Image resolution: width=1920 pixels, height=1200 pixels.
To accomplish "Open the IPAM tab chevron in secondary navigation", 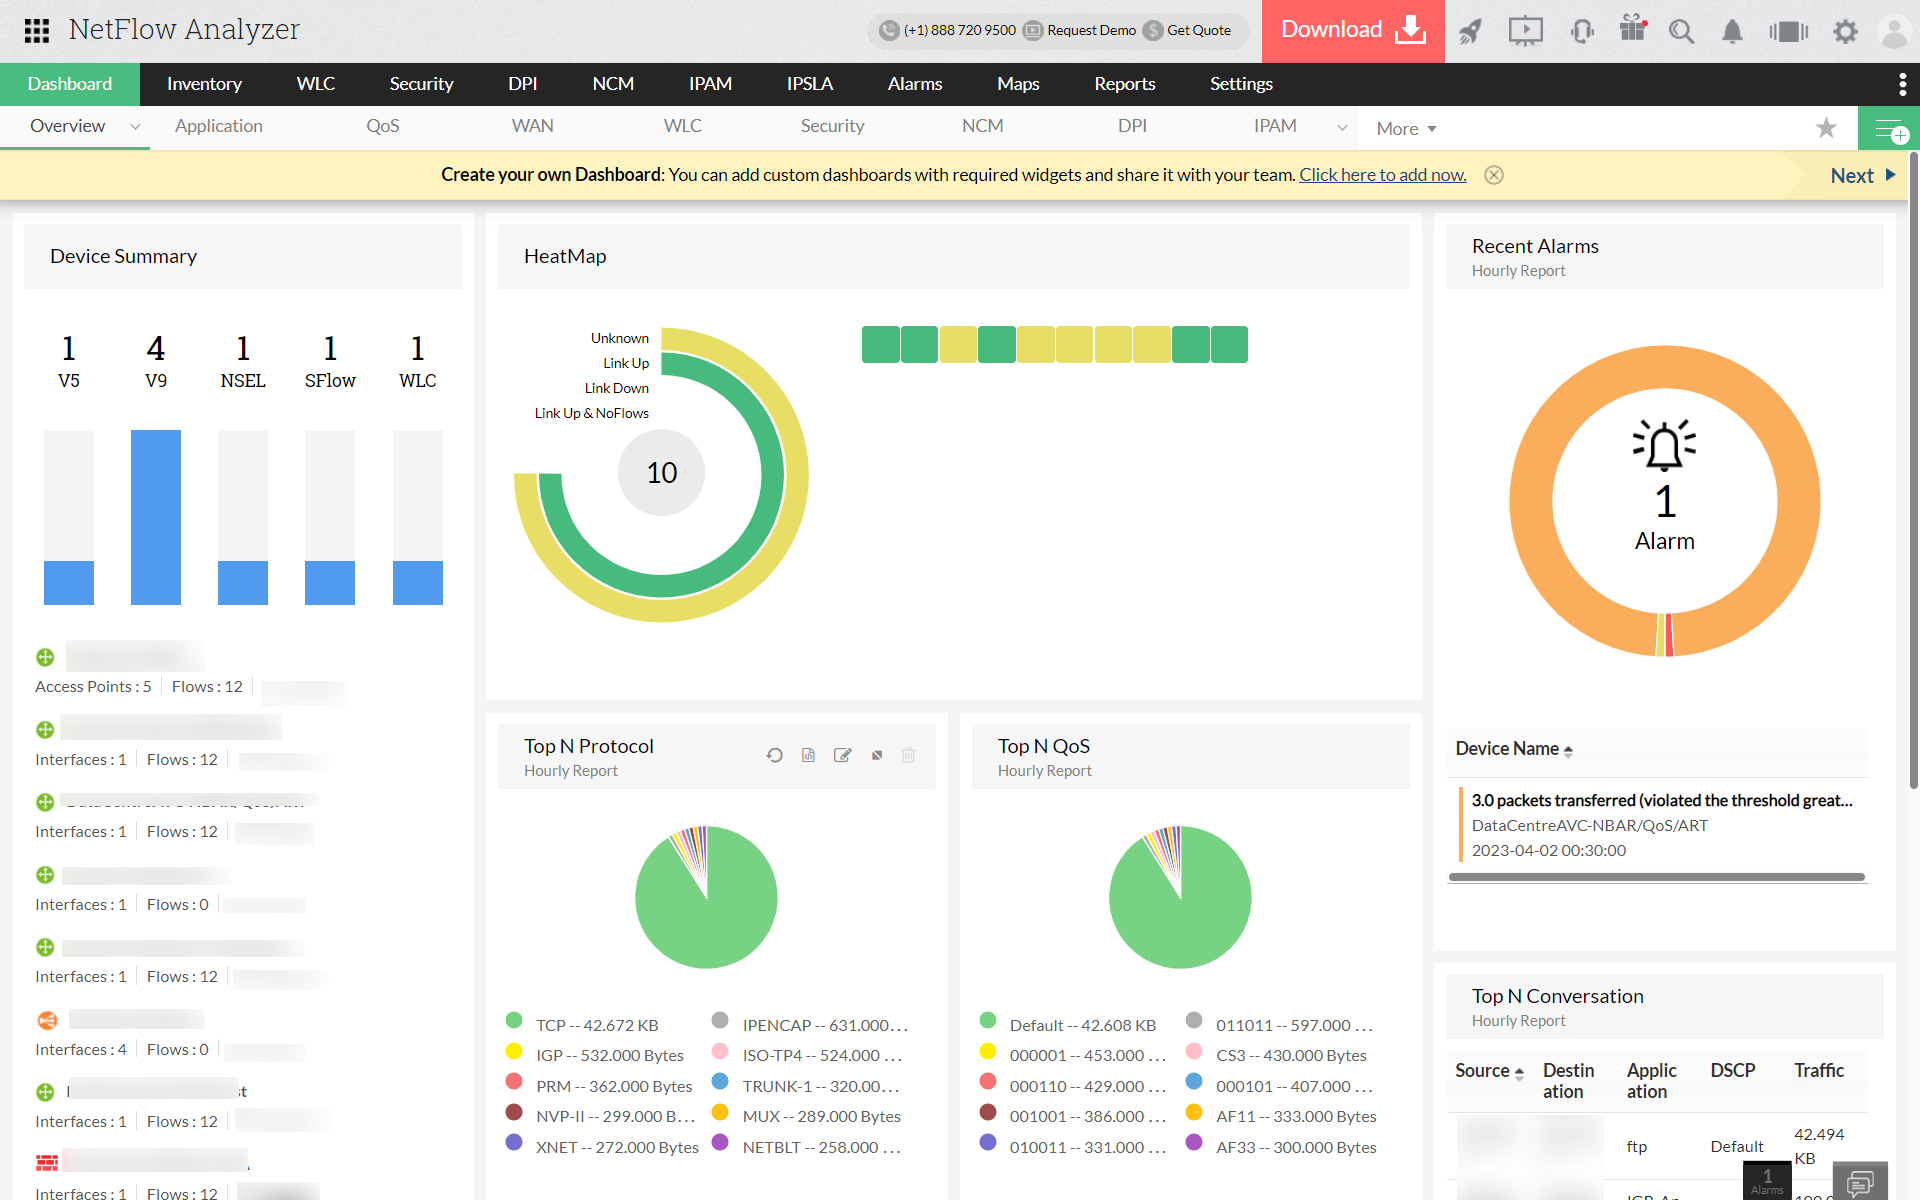I will point(1342,127).
